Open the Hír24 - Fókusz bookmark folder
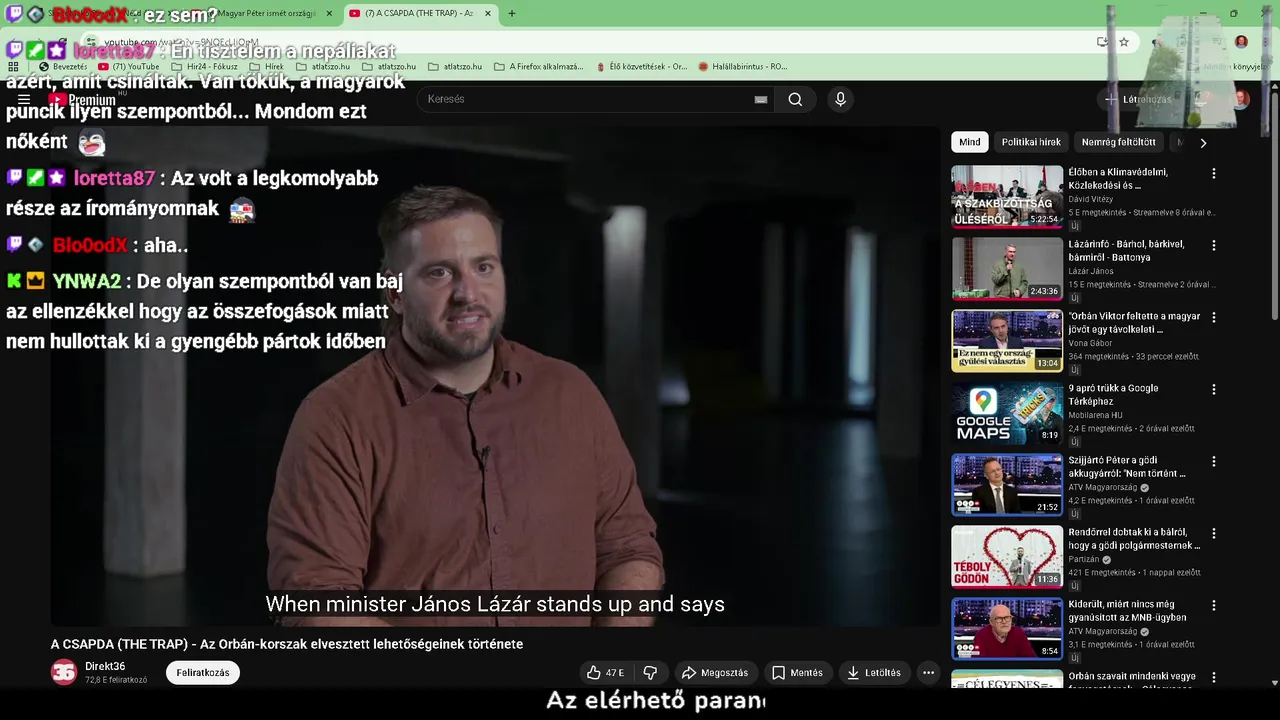 (x=204, y=67)
